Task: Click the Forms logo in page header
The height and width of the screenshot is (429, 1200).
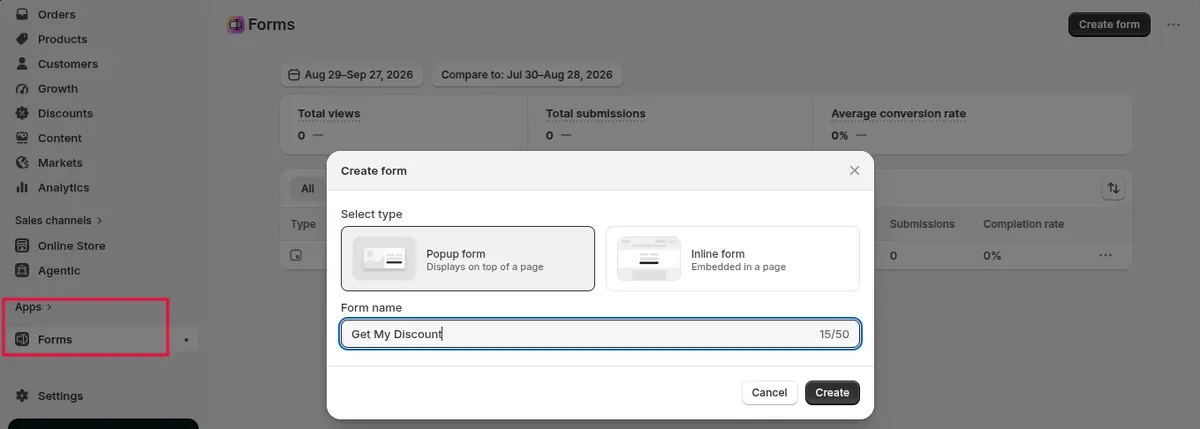Action: pyautogui.click(x=236, y=24)
